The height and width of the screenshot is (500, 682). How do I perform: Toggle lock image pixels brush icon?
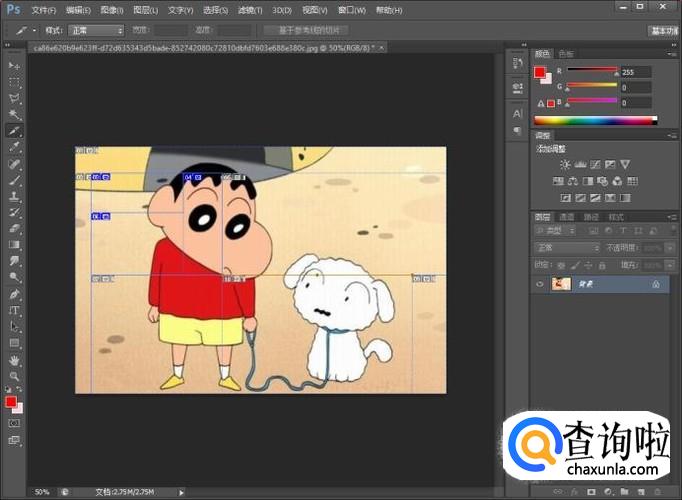pos(575,265)
